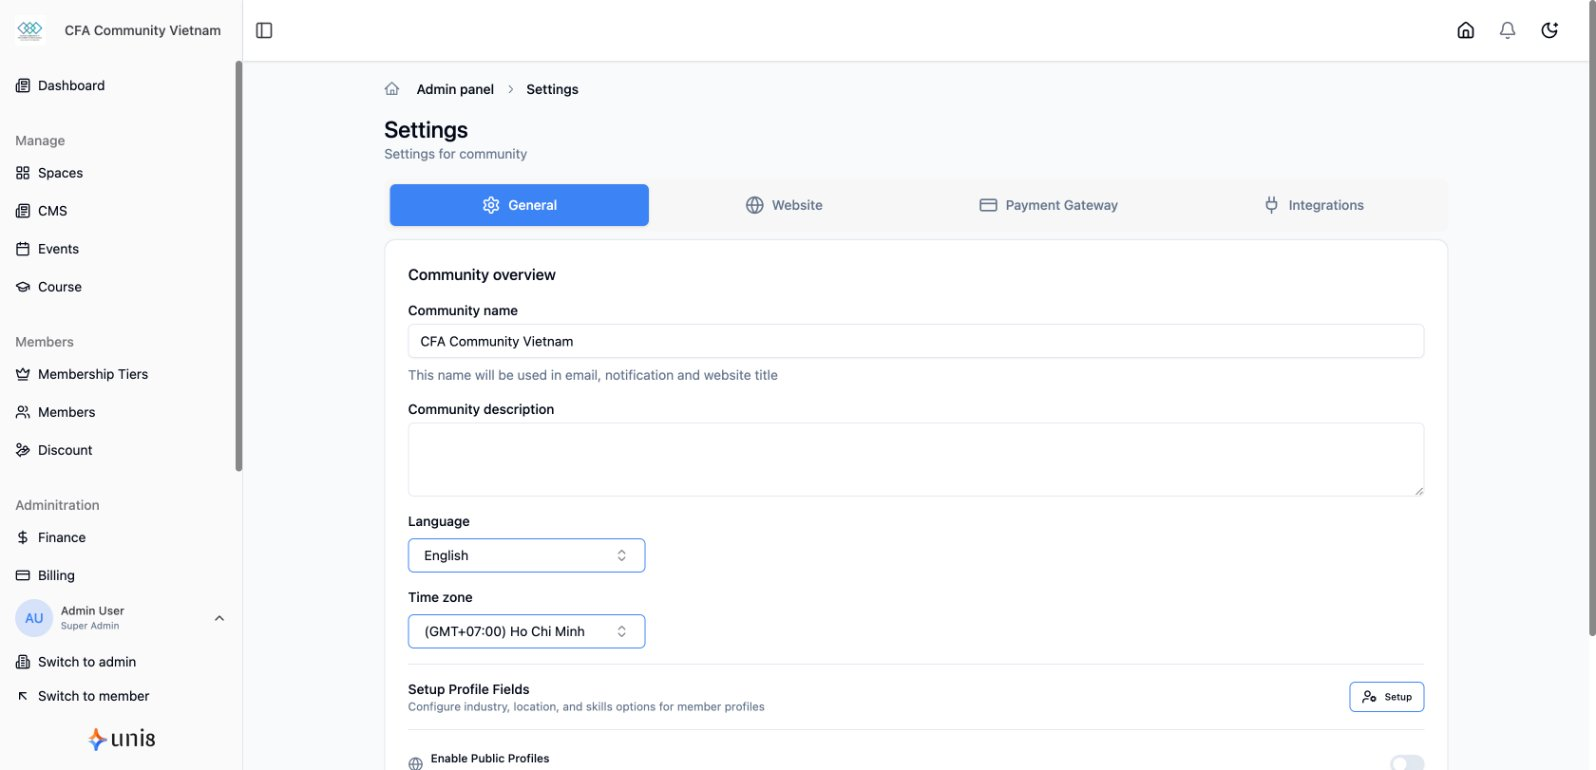
Task: Click the CFA Community Vietnam logo
Action: (x=30, y=30)
